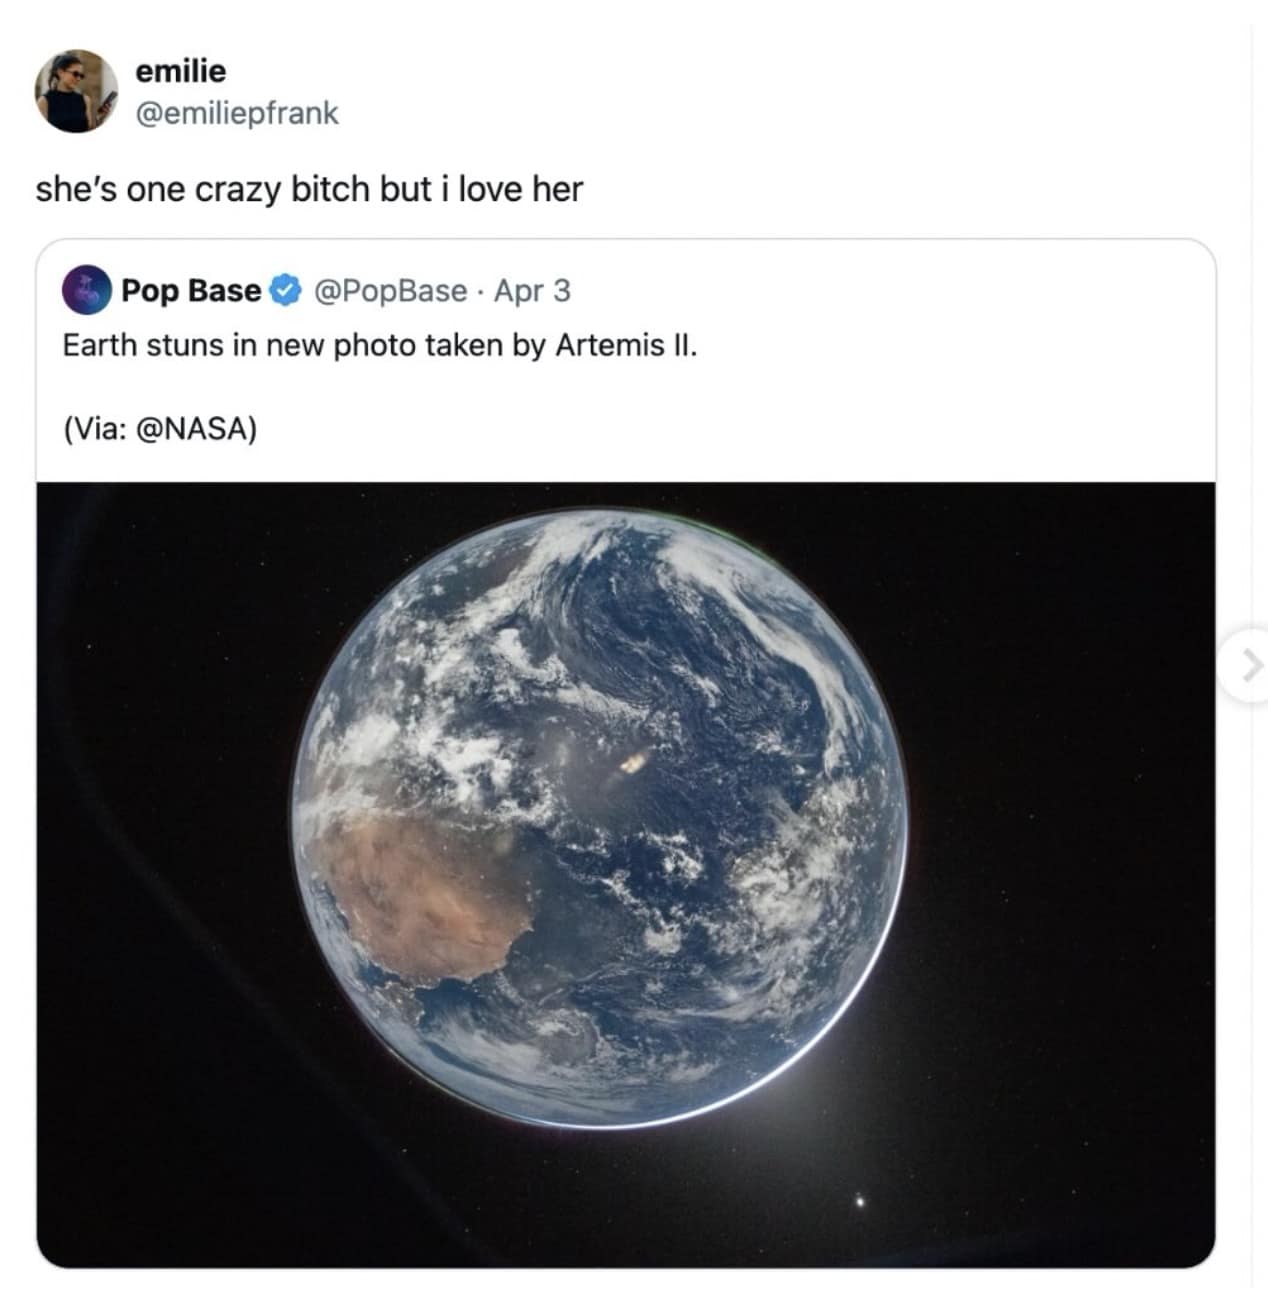Open the Pop Base account avatar

click(x=86, y=291)
